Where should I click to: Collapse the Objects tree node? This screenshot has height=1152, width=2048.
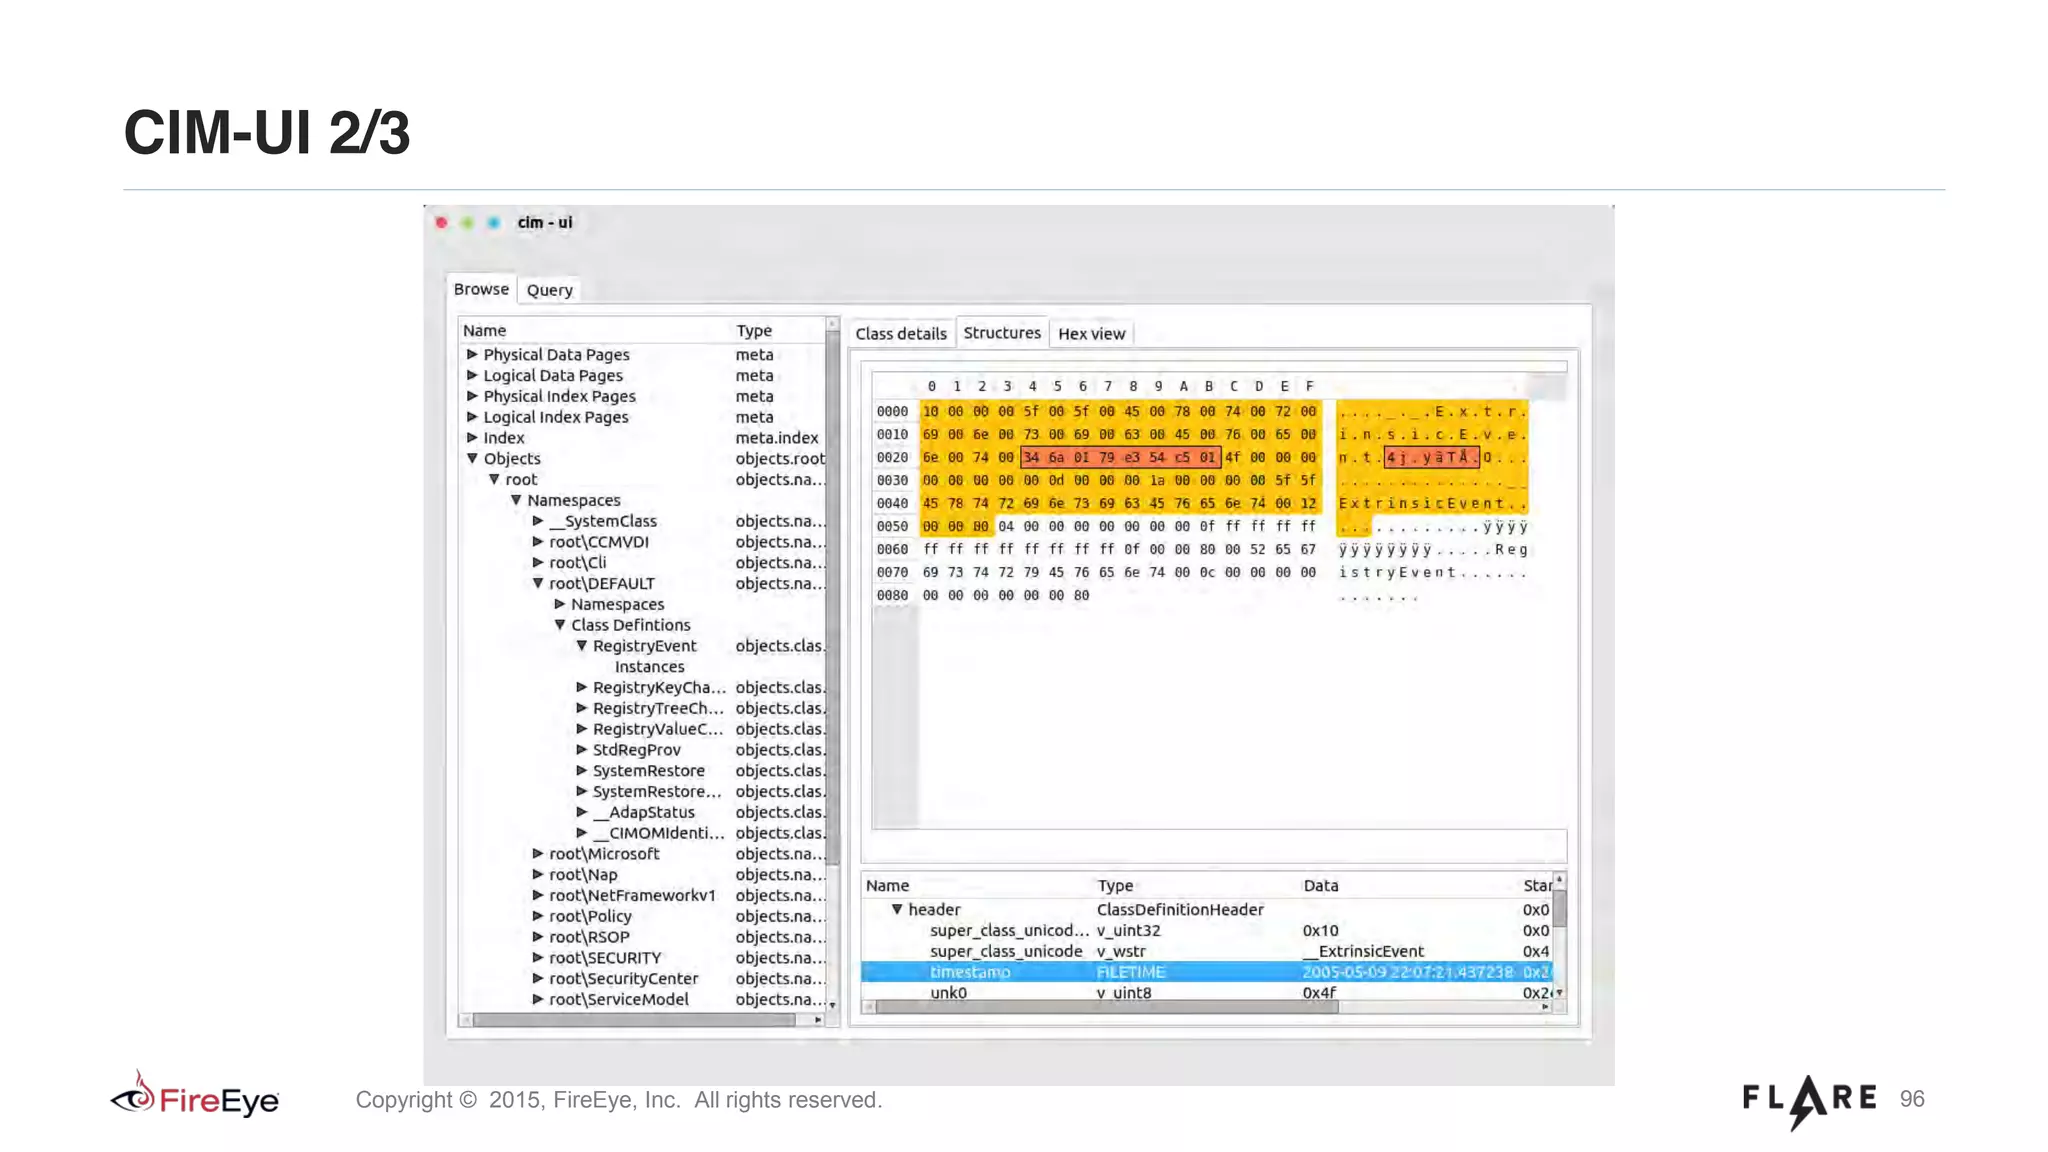472,459
